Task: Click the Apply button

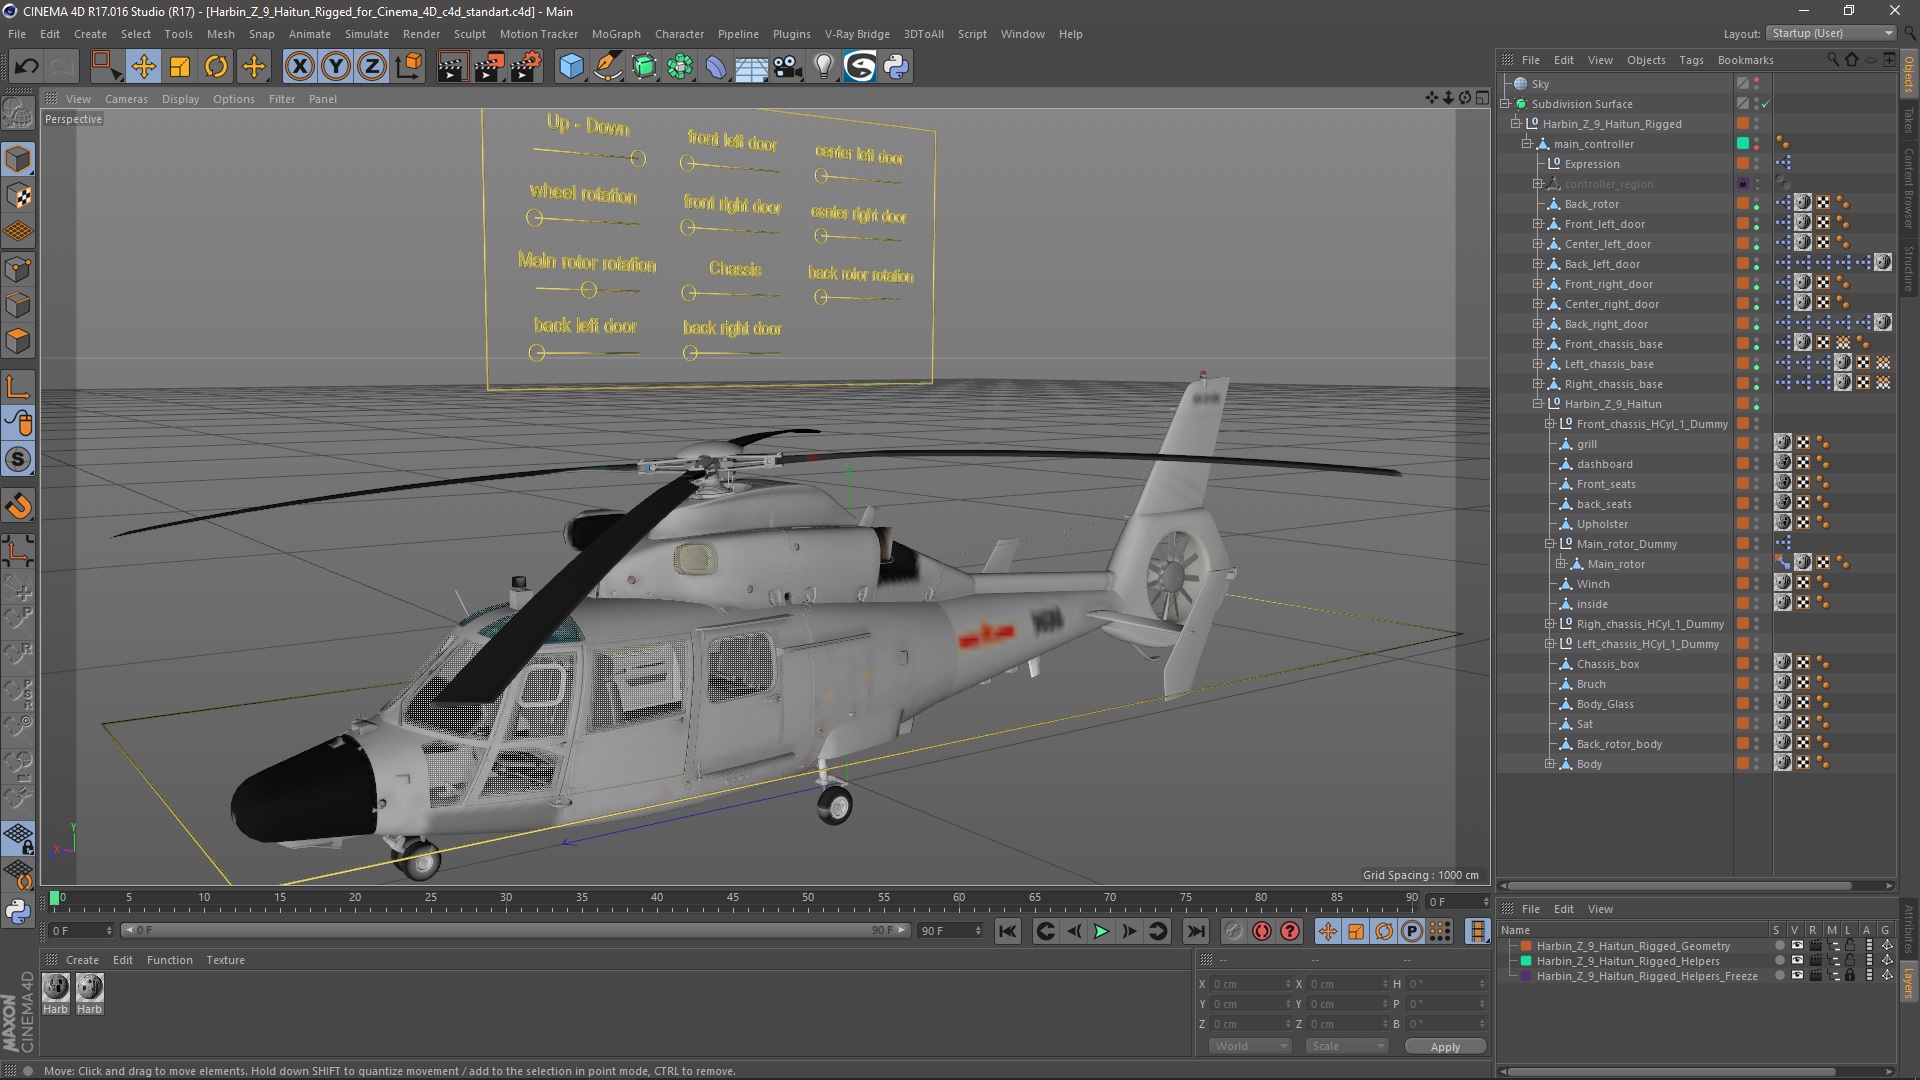Action: pyautogui.click(x=1445, y=1046)
